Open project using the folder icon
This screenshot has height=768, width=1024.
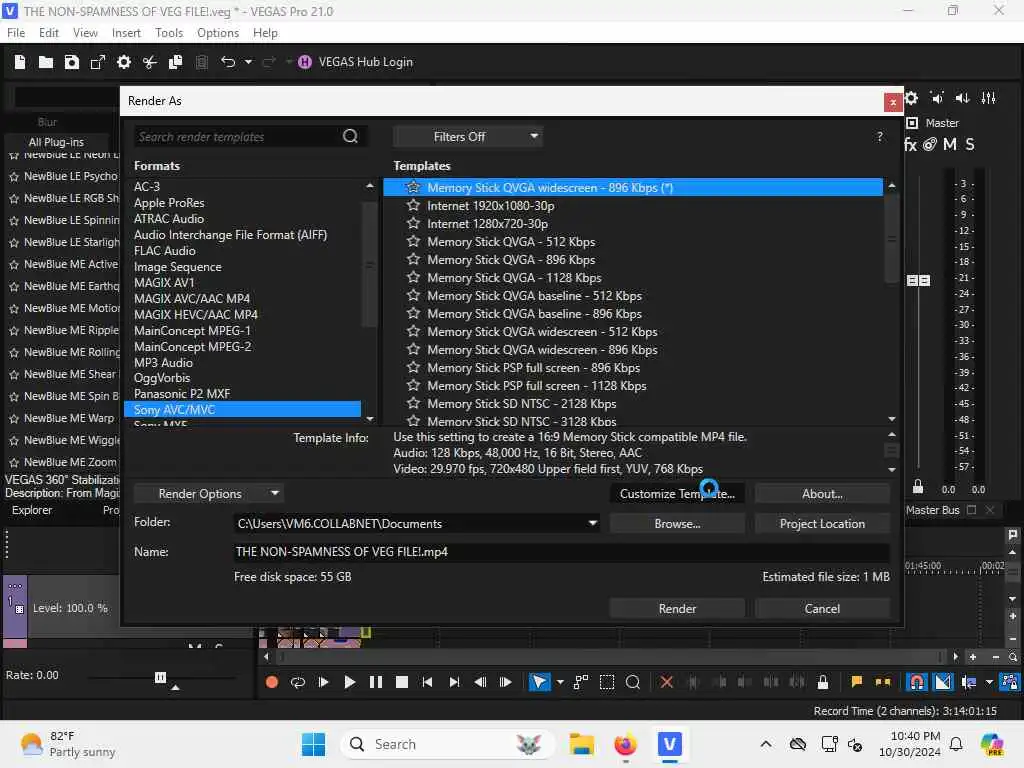[46, 62]
